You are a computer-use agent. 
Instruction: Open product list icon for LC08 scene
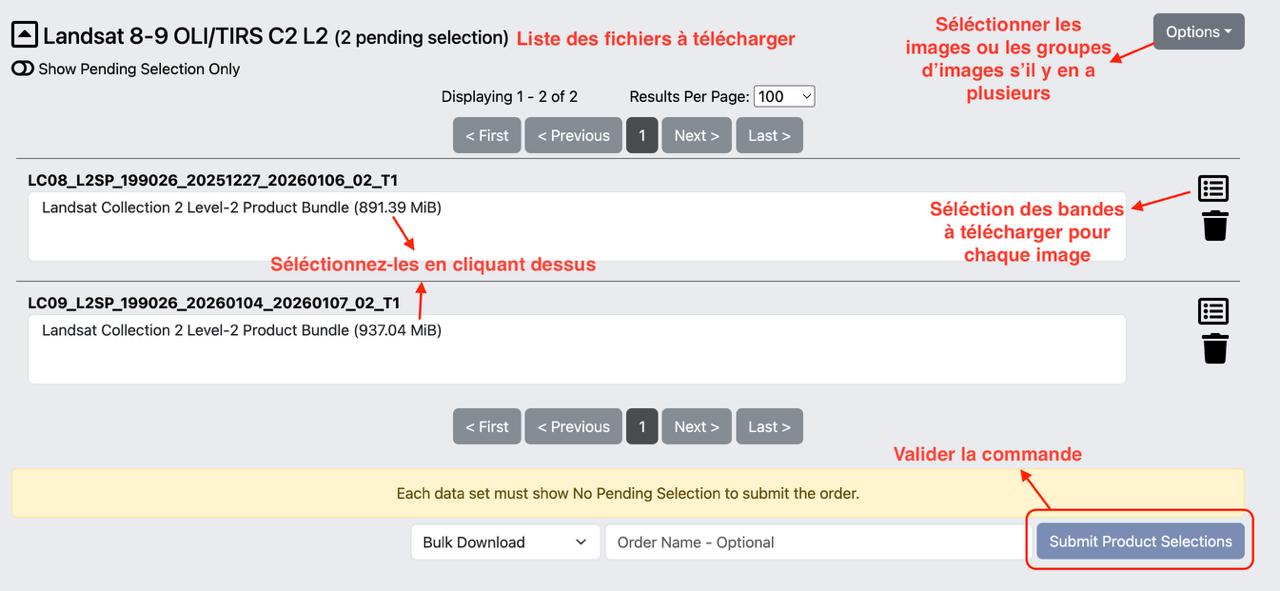(x=1213, y=188)
